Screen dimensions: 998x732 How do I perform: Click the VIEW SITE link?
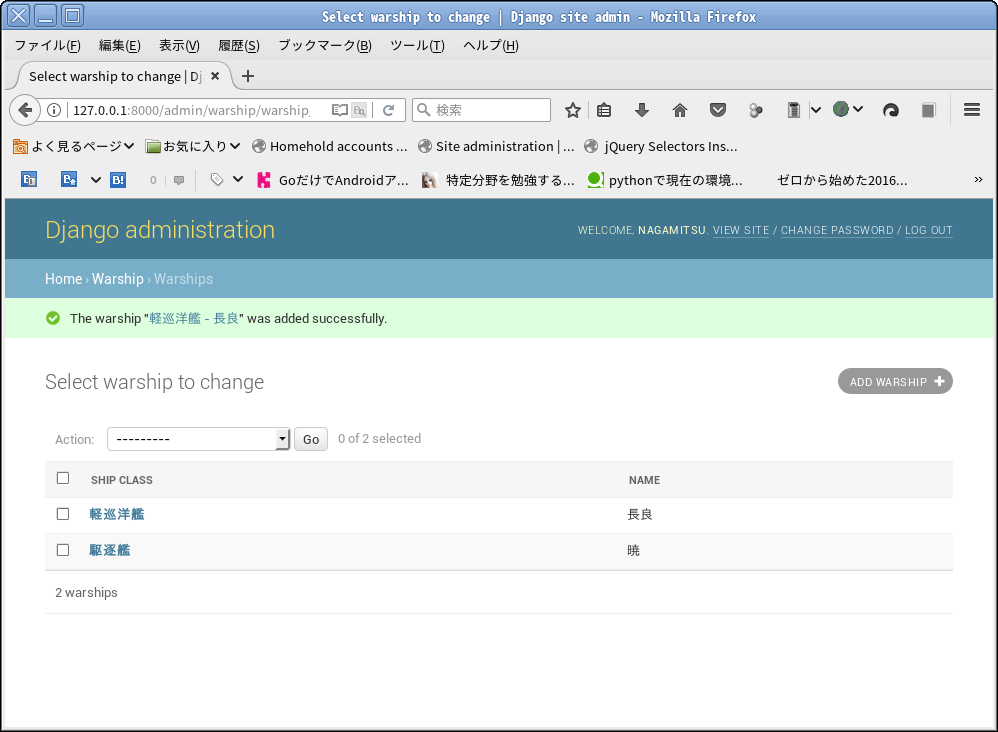click(x=741, y=230)
